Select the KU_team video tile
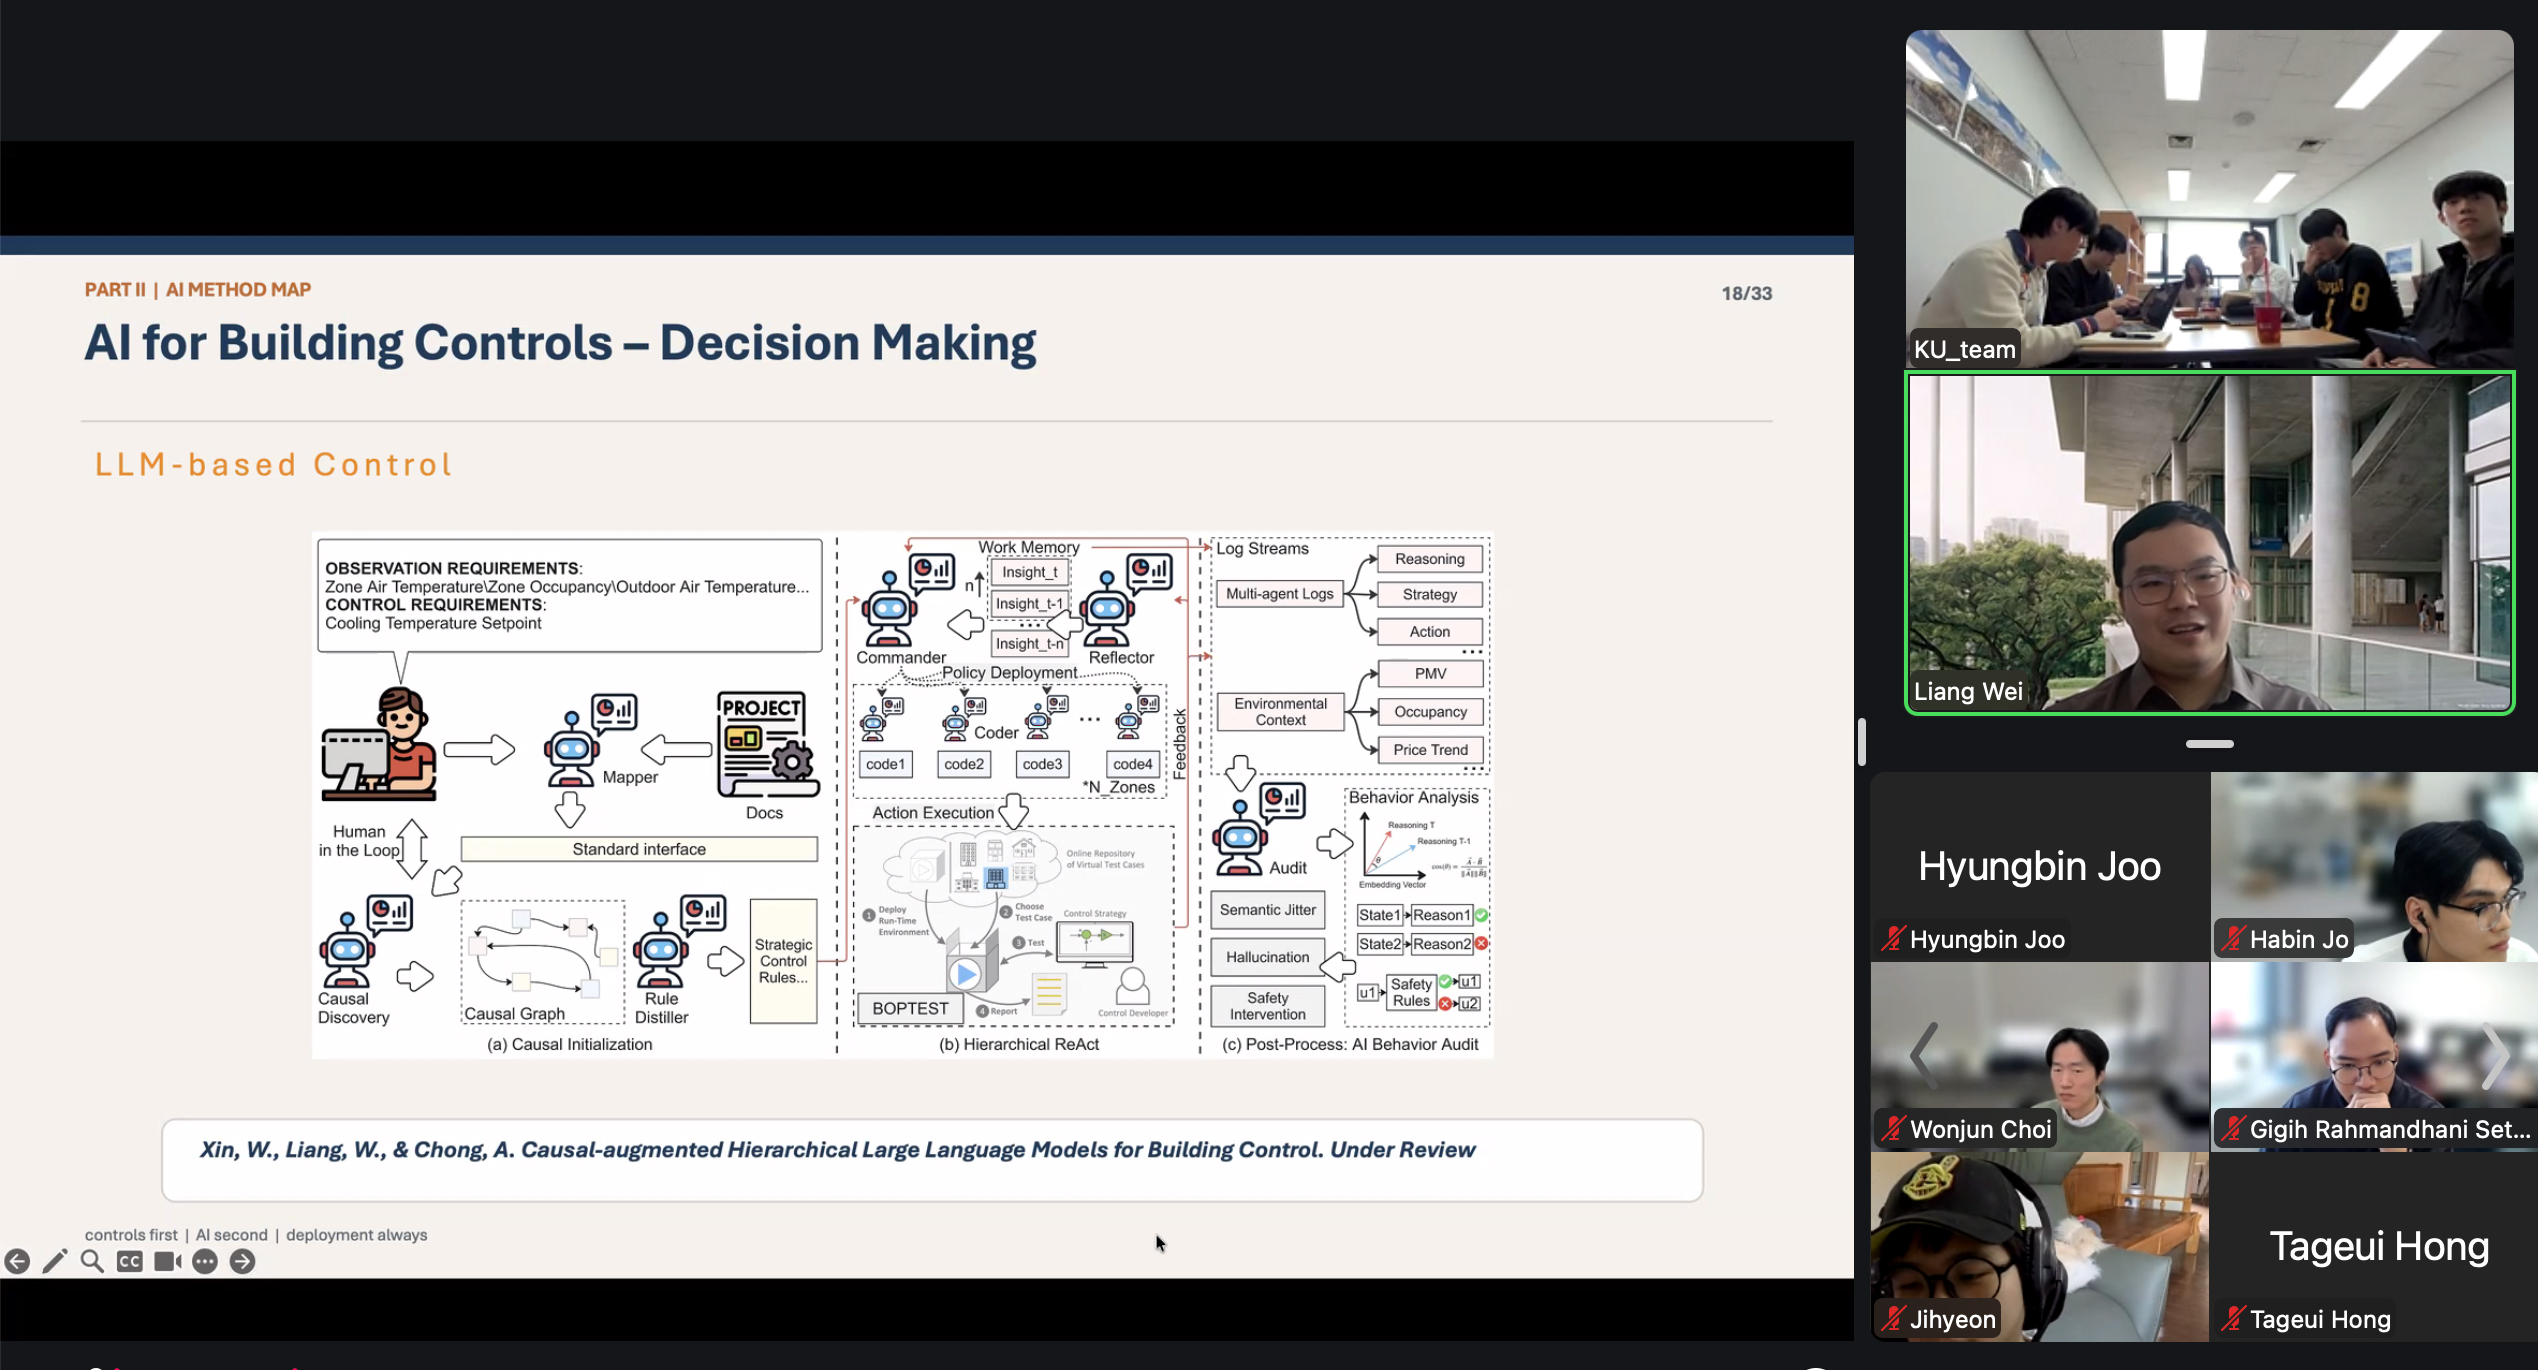This screenshot has width=2538, height=1370. [x=2209, y=198]
